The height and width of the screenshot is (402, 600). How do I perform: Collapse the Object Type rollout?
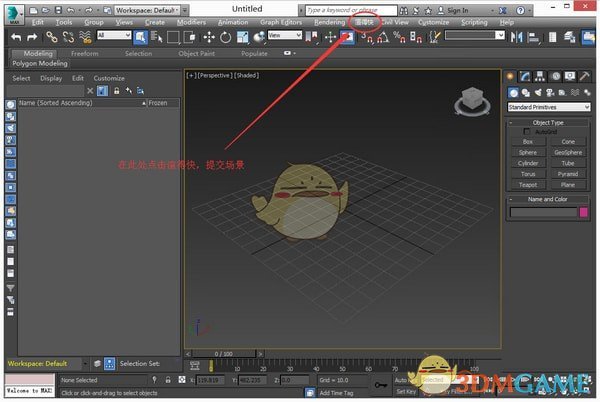(548, 121)
